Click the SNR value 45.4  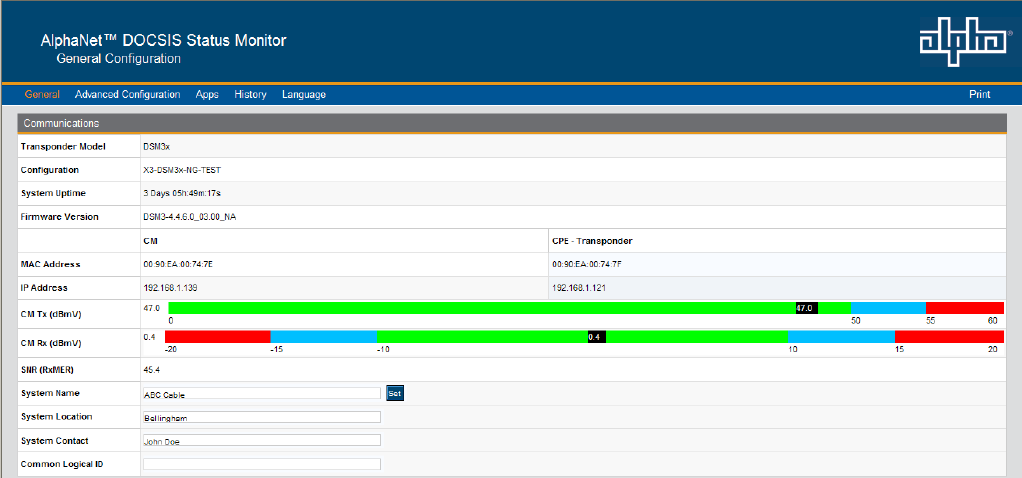[x=152, y=370]
